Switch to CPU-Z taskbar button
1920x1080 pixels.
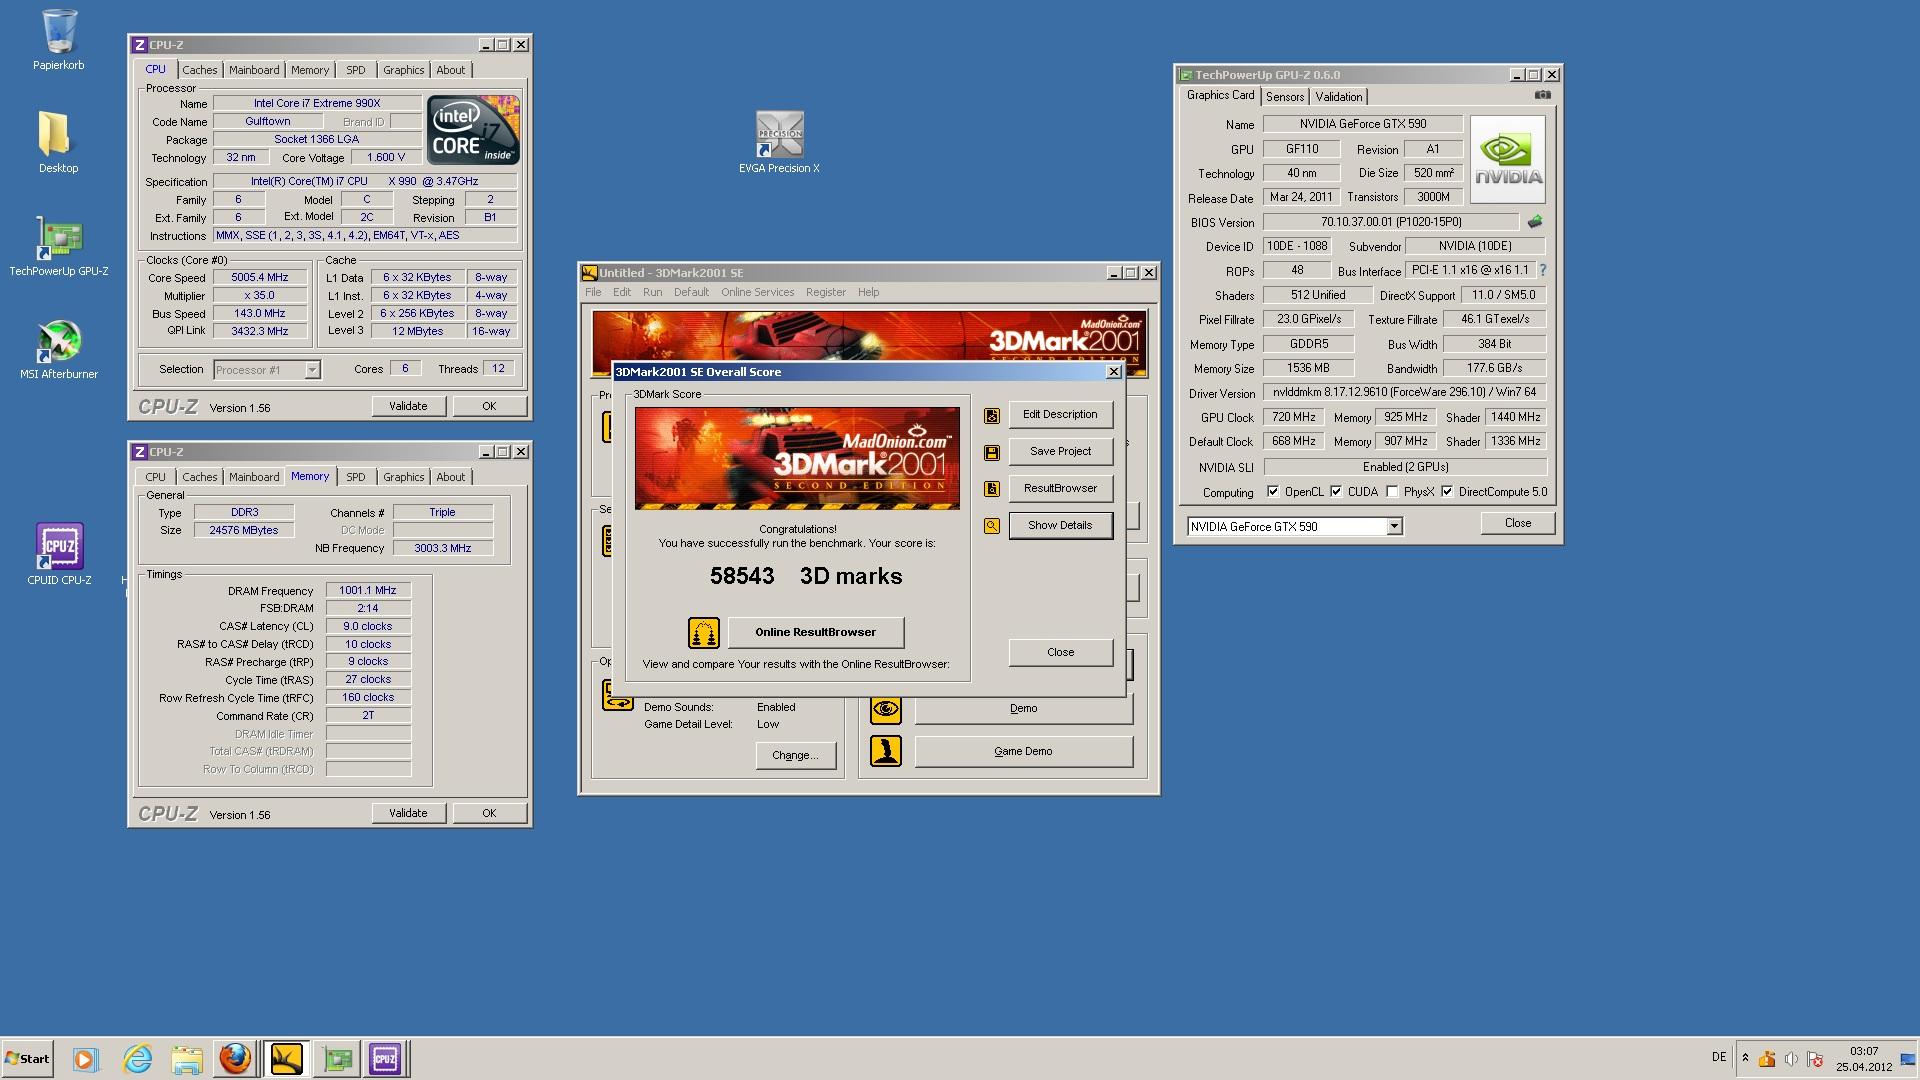point(385,1059)
